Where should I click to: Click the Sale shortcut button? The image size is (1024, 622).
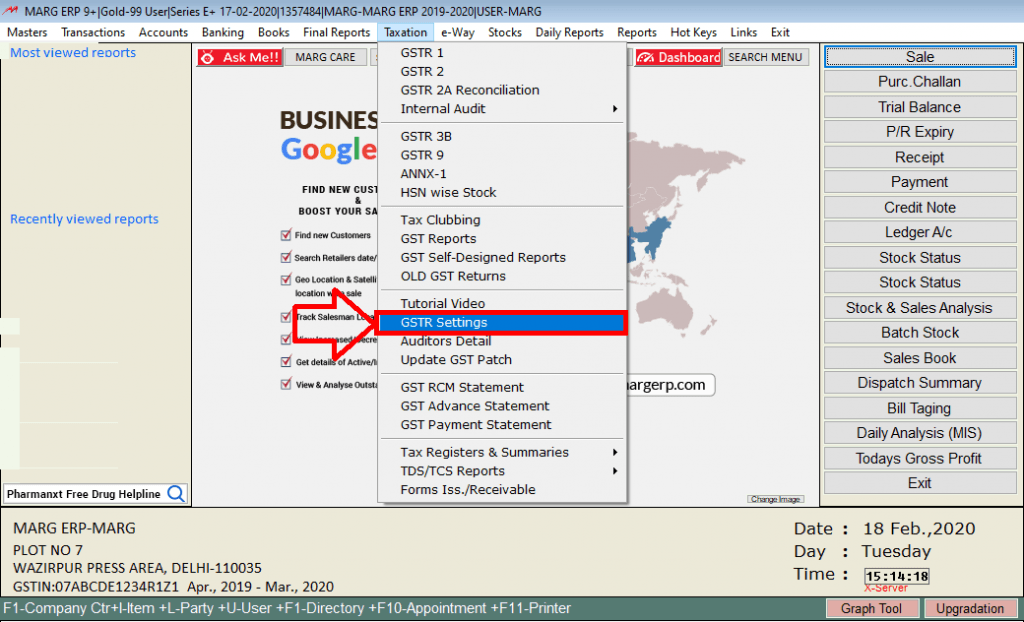tap(920, 57)
